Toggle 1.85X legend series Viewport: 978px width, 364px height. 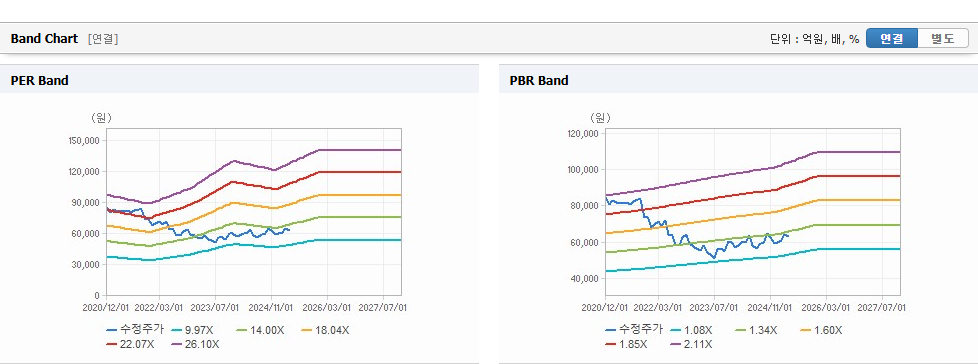click(x=626, y=343)
